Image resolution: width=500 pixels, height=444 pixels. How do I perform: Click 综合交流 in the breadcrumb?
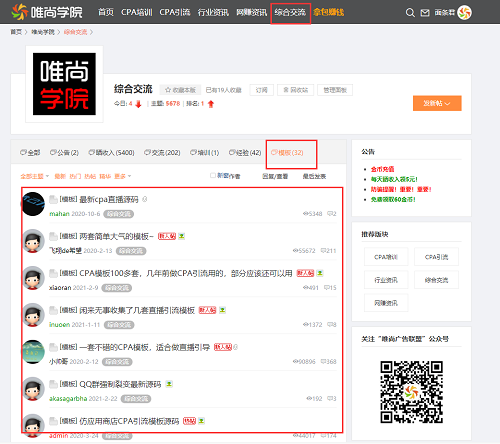pyautogui.click(x=75, y=32)
